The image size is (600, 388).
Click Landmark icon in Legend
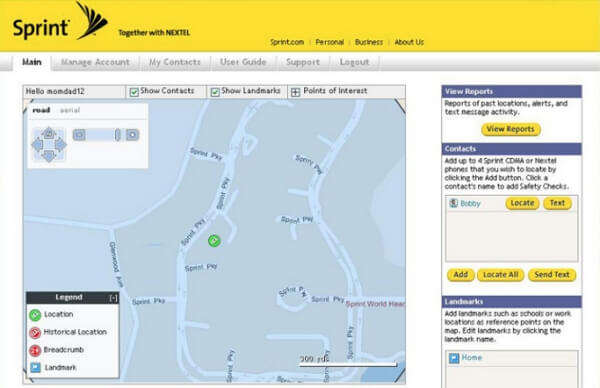(35, 368)
